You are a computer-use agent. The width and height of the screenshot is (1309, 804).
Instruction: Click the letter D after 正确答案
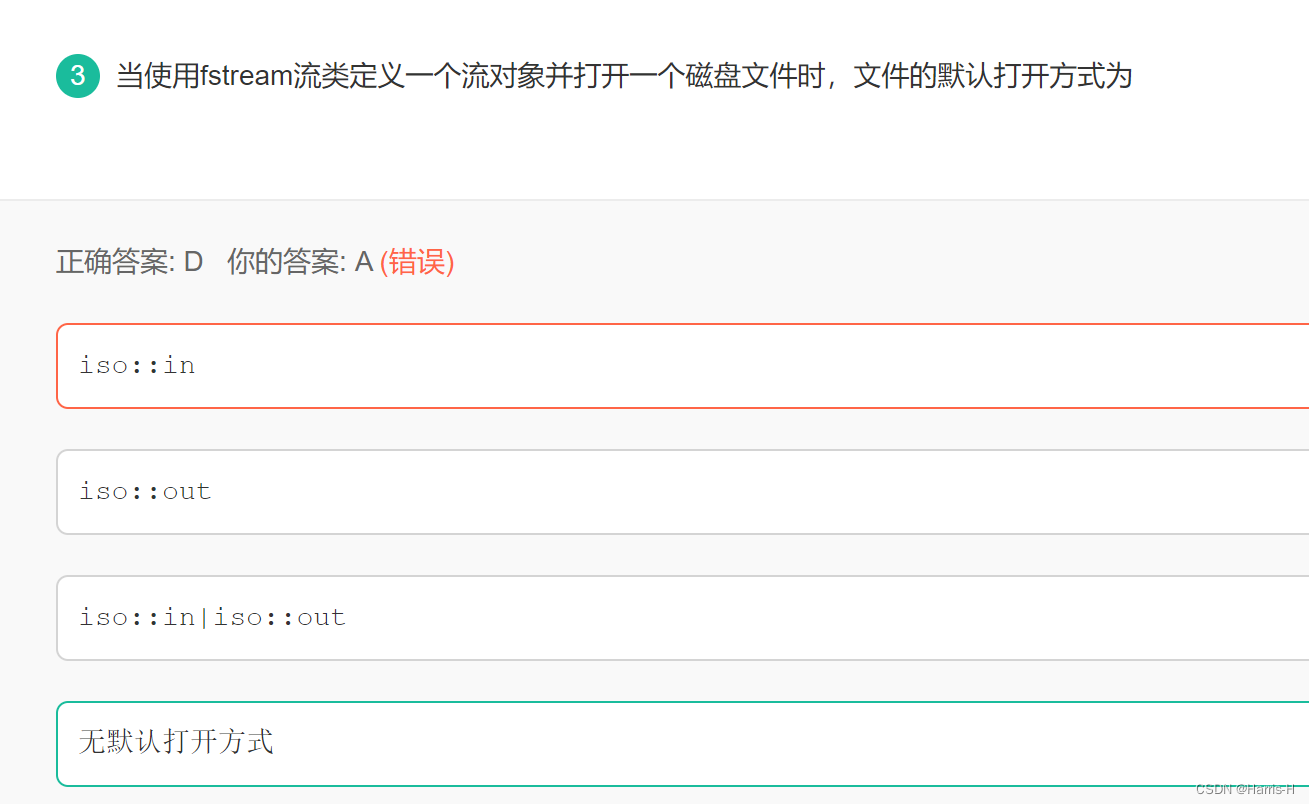coord(193,262)
